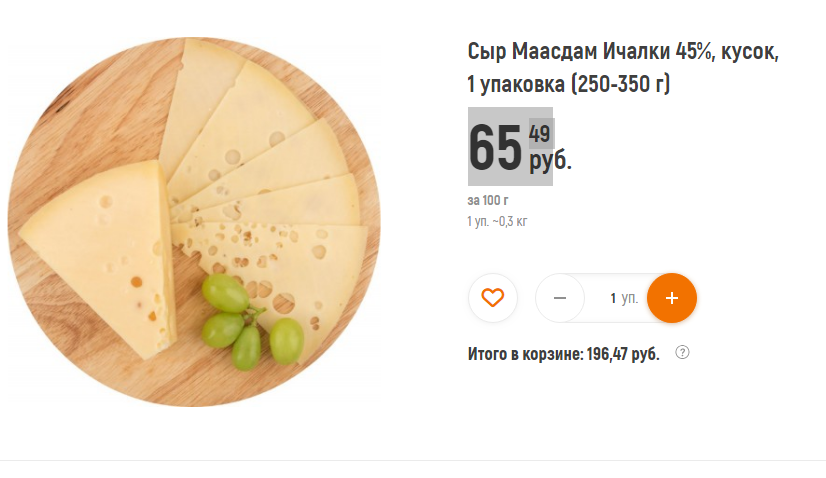Select the за 100 г unit label
The width and height of the screenshot is (826, 478).
click(x=488, y=200)
